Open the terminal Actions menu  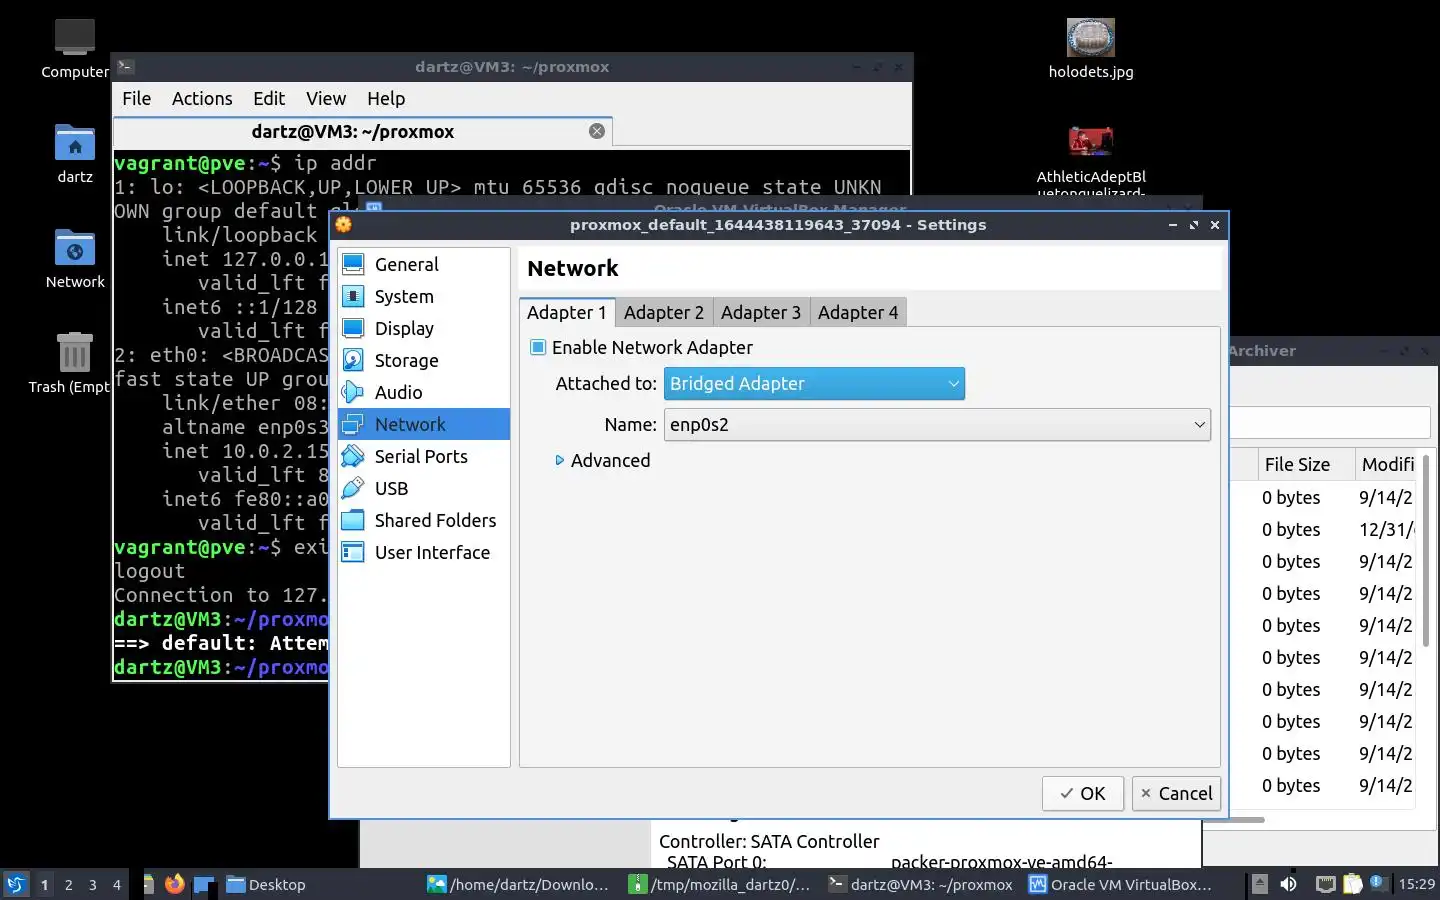(x=202, y=98)
